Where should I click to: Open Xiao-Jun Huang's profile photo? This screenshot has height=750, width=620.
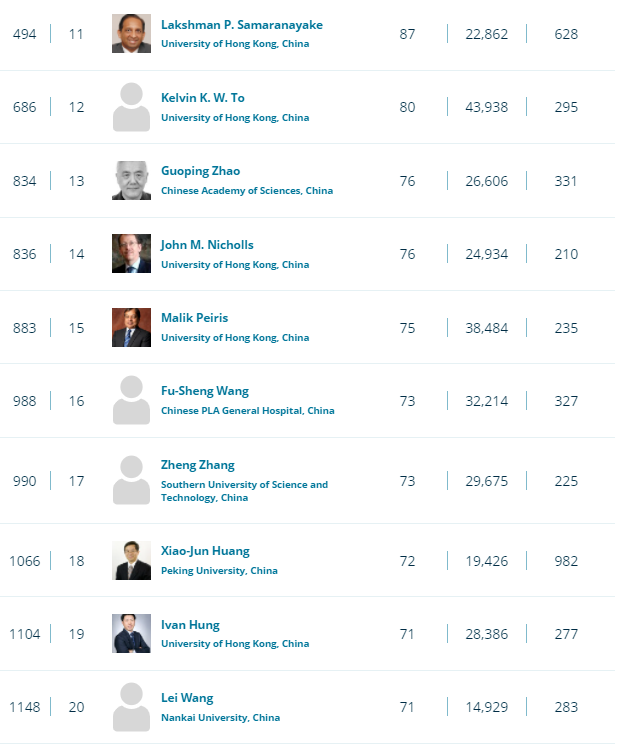click(131, 560)
